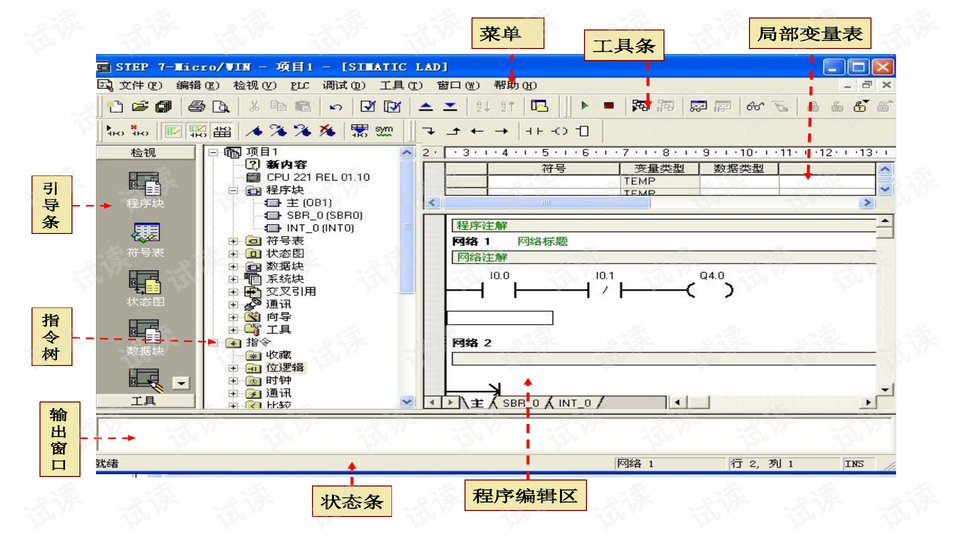Expand the 符号表 tree node

click(234, 241)
